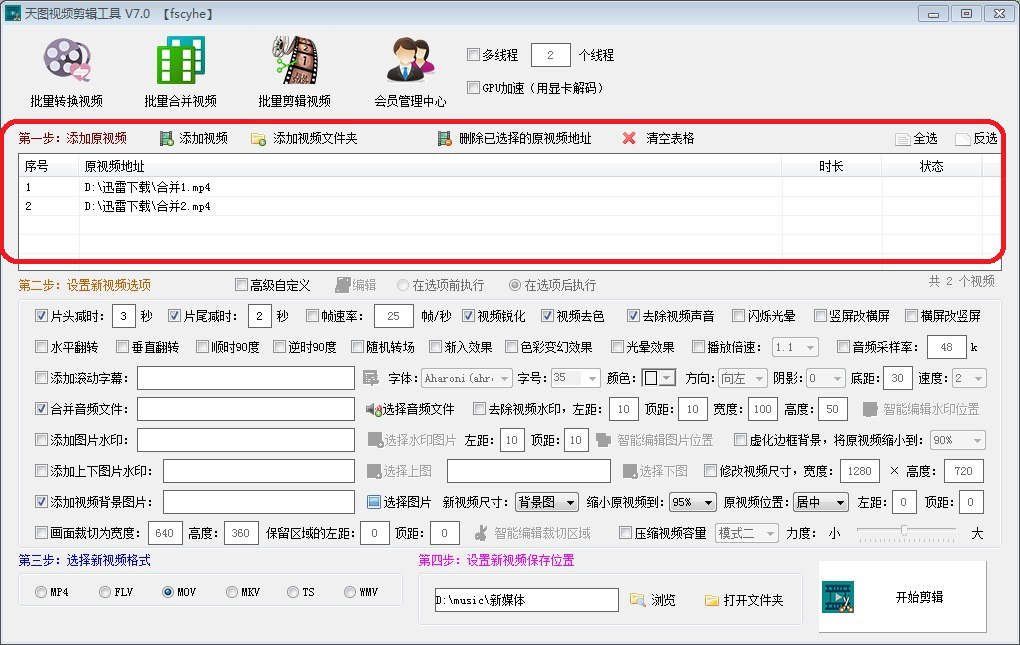Screen dimensions: 1020x645
Task: Check 压缩视频容量 checkbox
Action: pyautogui.click(x=625, y=533)
